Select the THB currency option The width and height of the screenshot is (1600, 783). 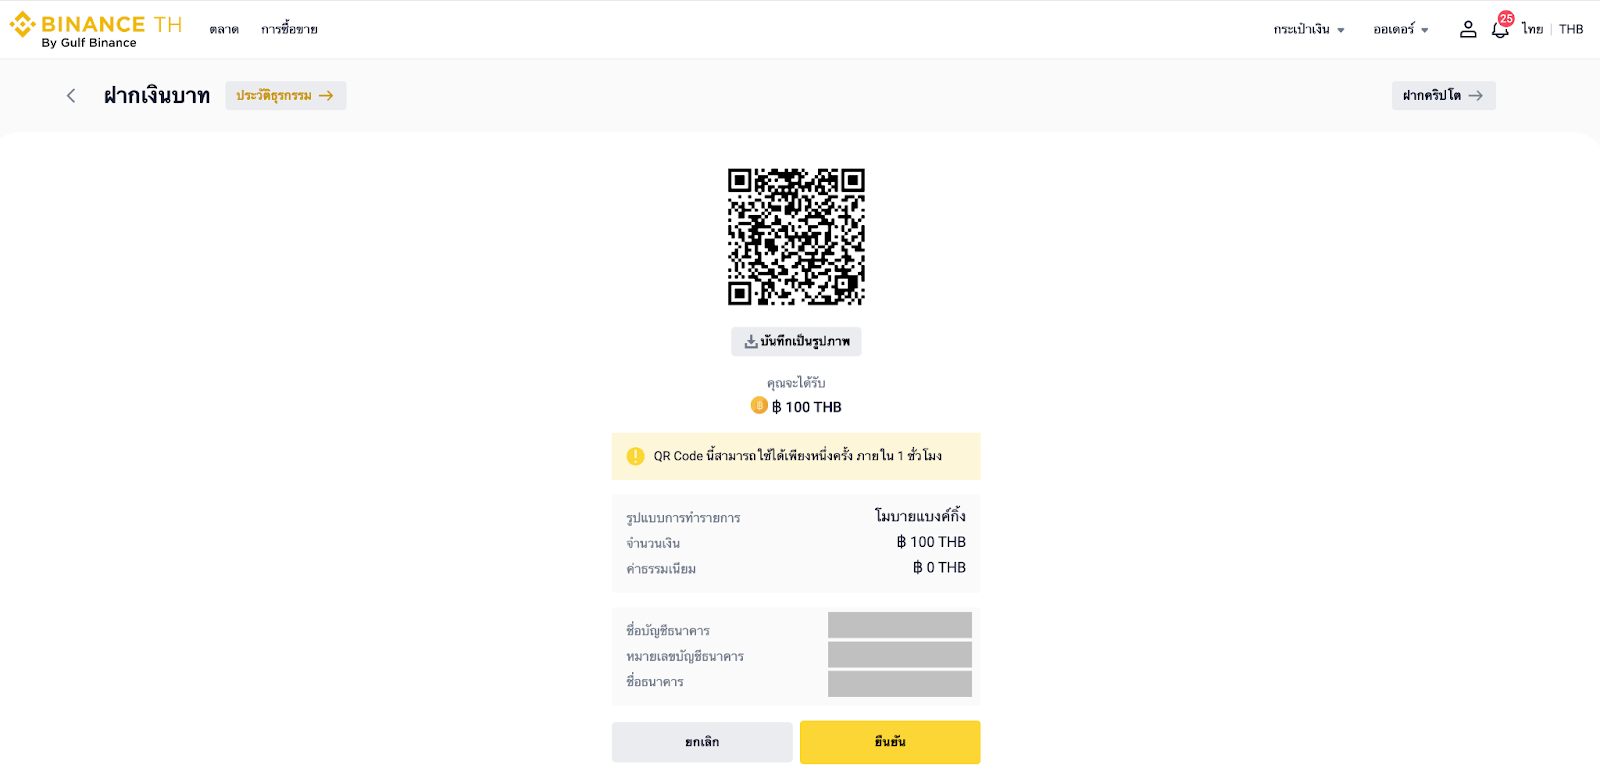(x=1571, y=30)
